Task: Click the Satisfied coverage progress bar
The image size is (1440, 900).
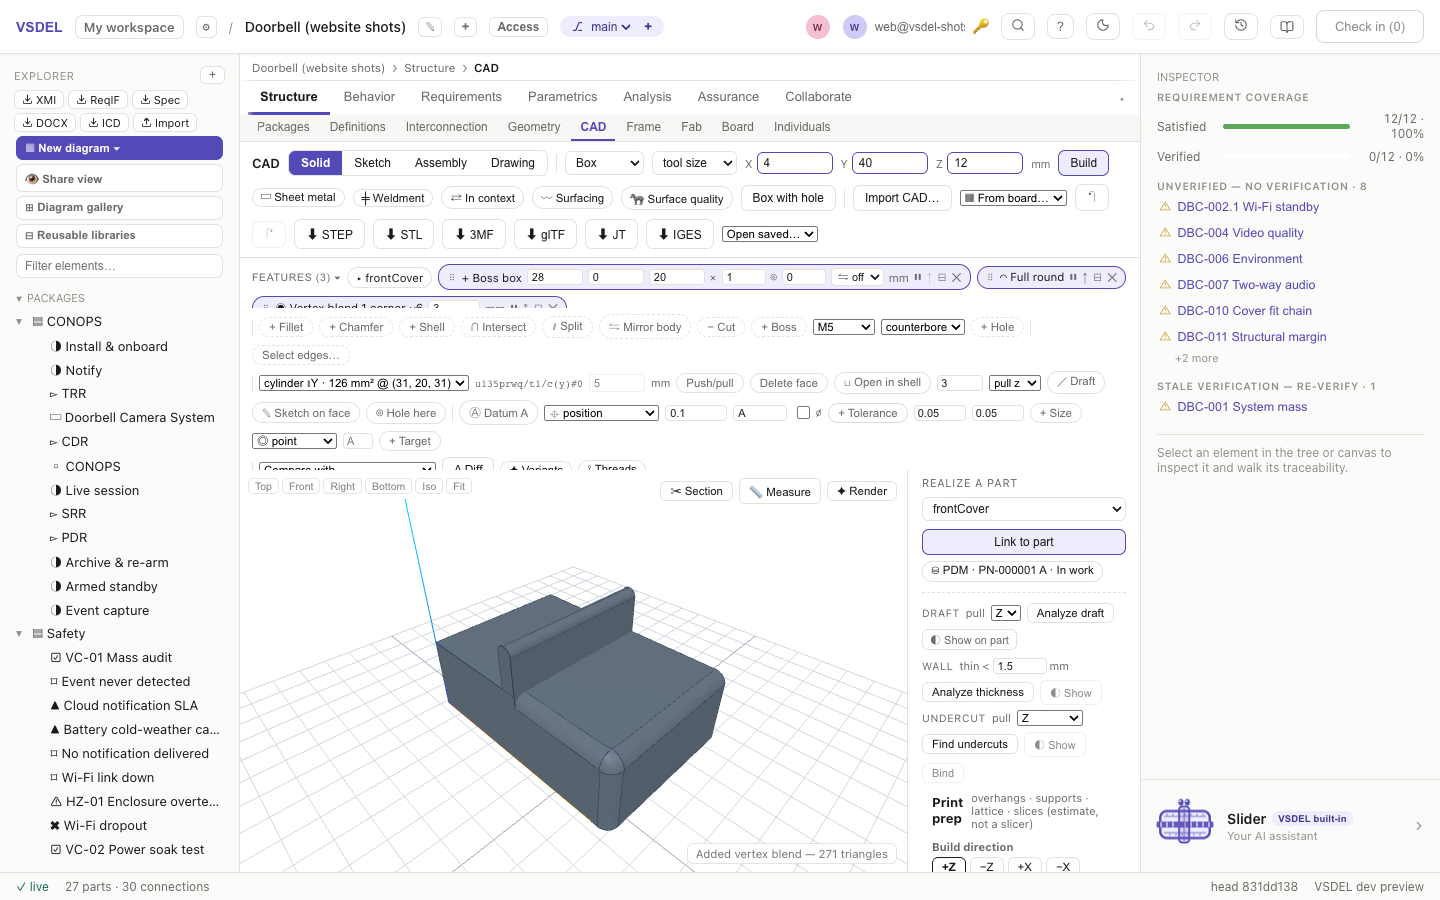Action: point(1286,127)
